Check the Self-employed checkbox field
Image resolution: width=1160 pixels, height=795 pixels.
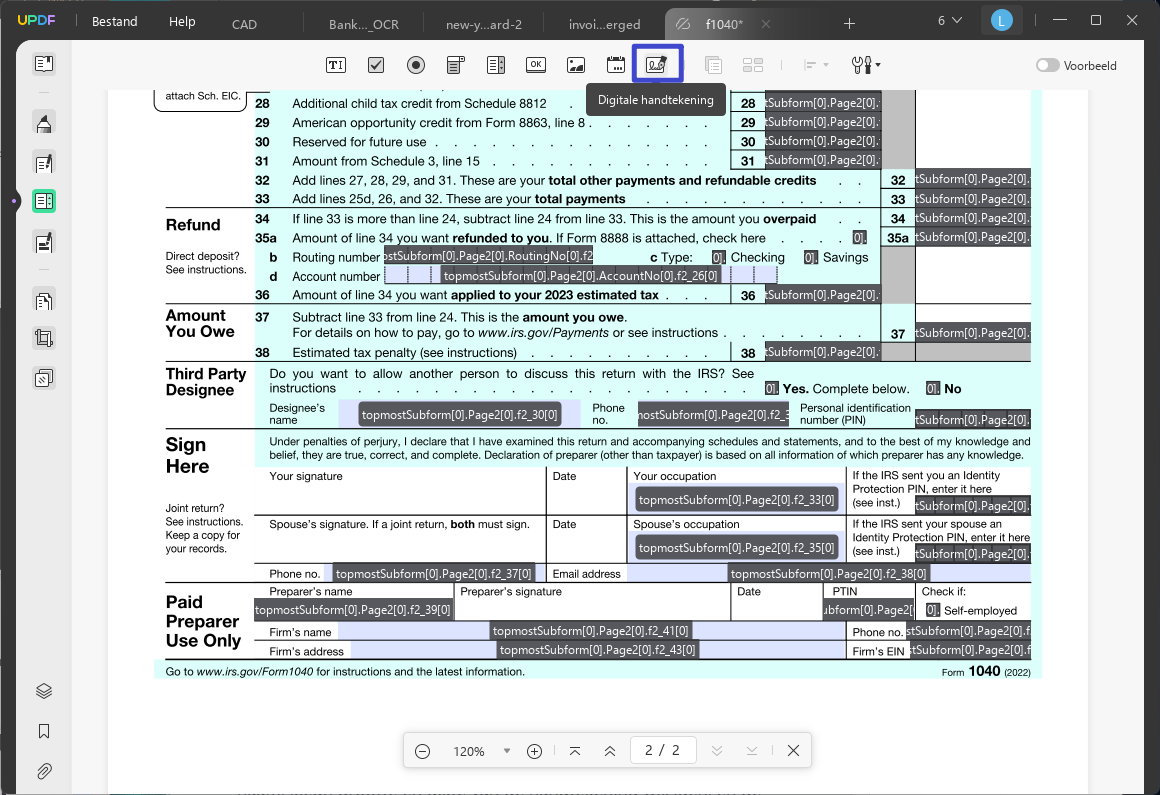(x=933, y=610)
